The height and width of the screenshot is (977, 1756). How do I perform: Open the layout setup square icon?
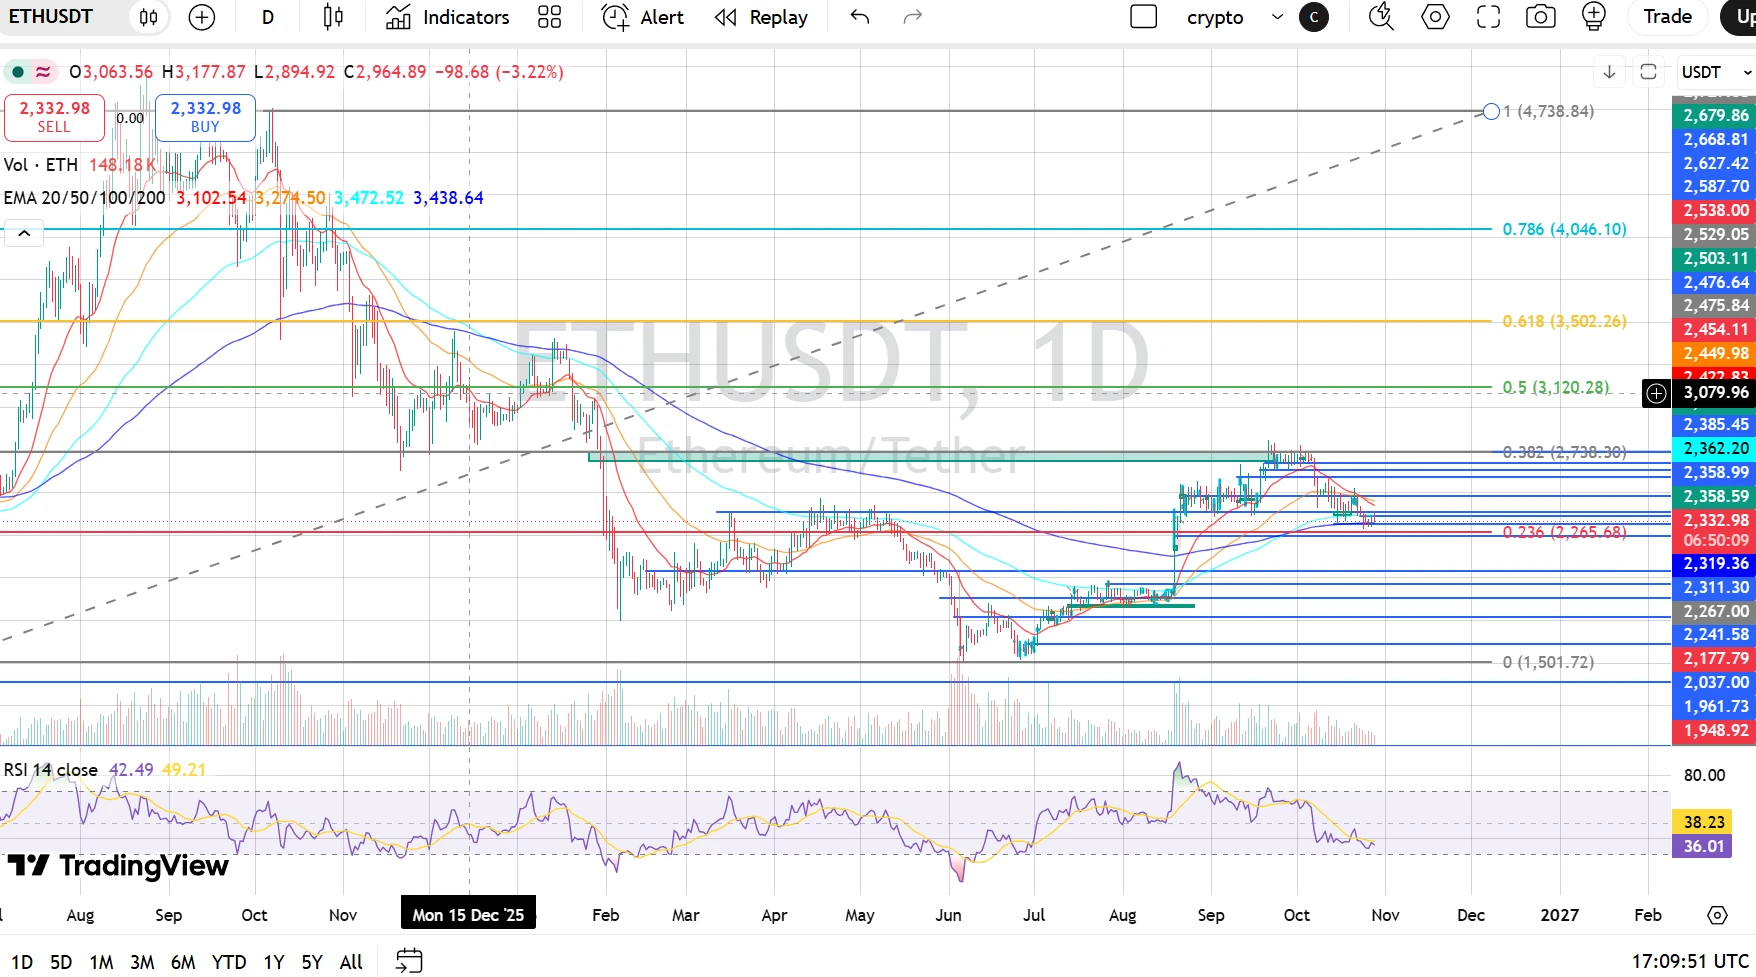[x=1143, y=17]
